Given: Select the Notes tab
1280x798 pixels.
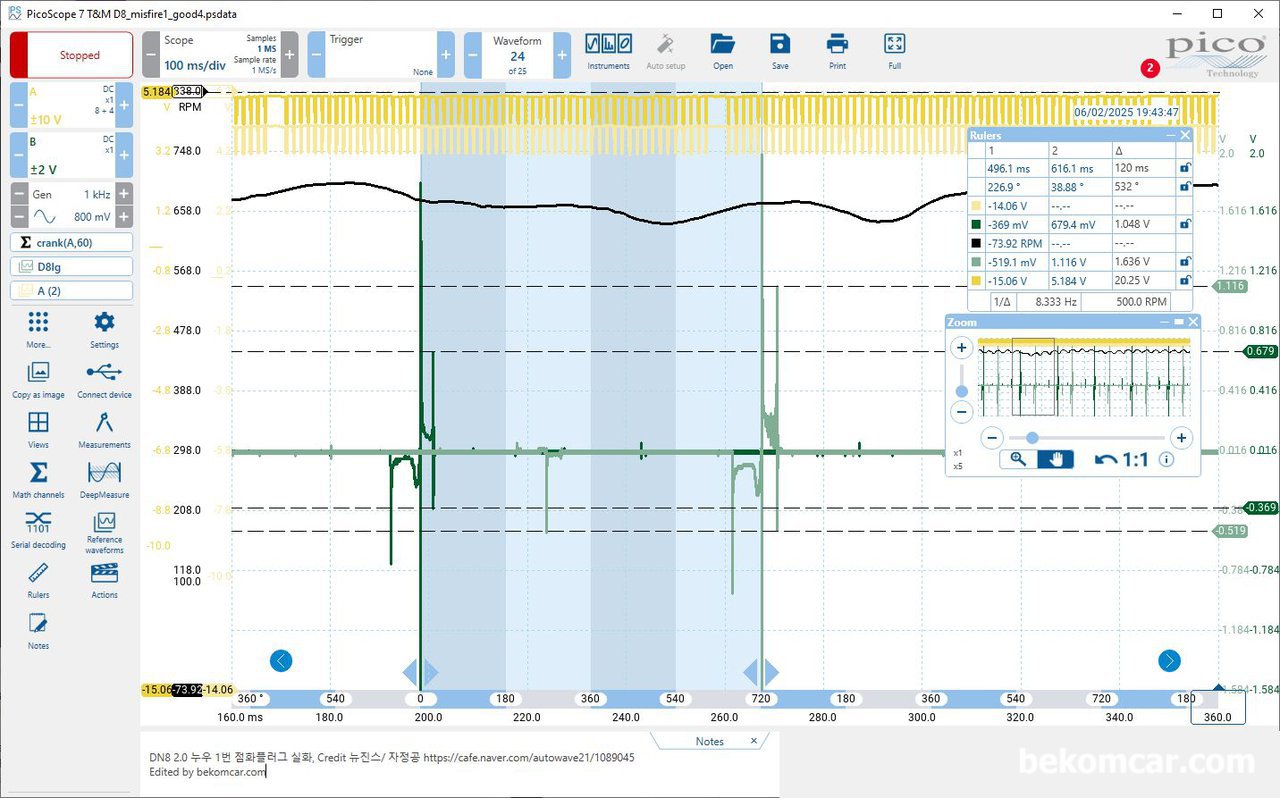Looking at the screenshot, I should click(x=709, y=741).
